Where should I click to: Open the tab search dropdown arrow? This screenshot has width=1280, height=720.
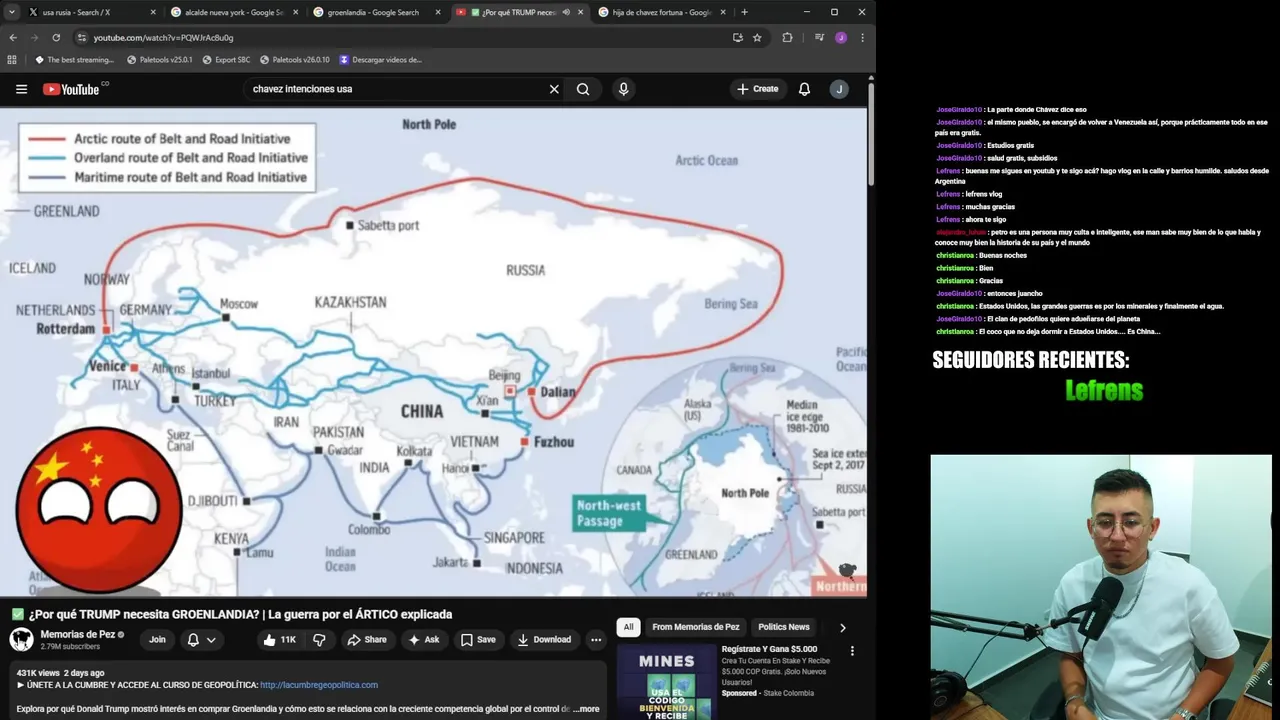click(x=11, y=12)
